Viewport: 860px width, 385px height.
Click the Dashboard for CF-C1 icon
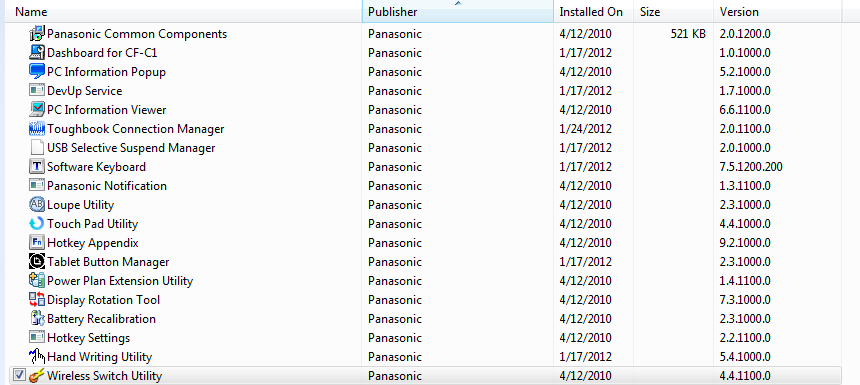coord(37,53)
